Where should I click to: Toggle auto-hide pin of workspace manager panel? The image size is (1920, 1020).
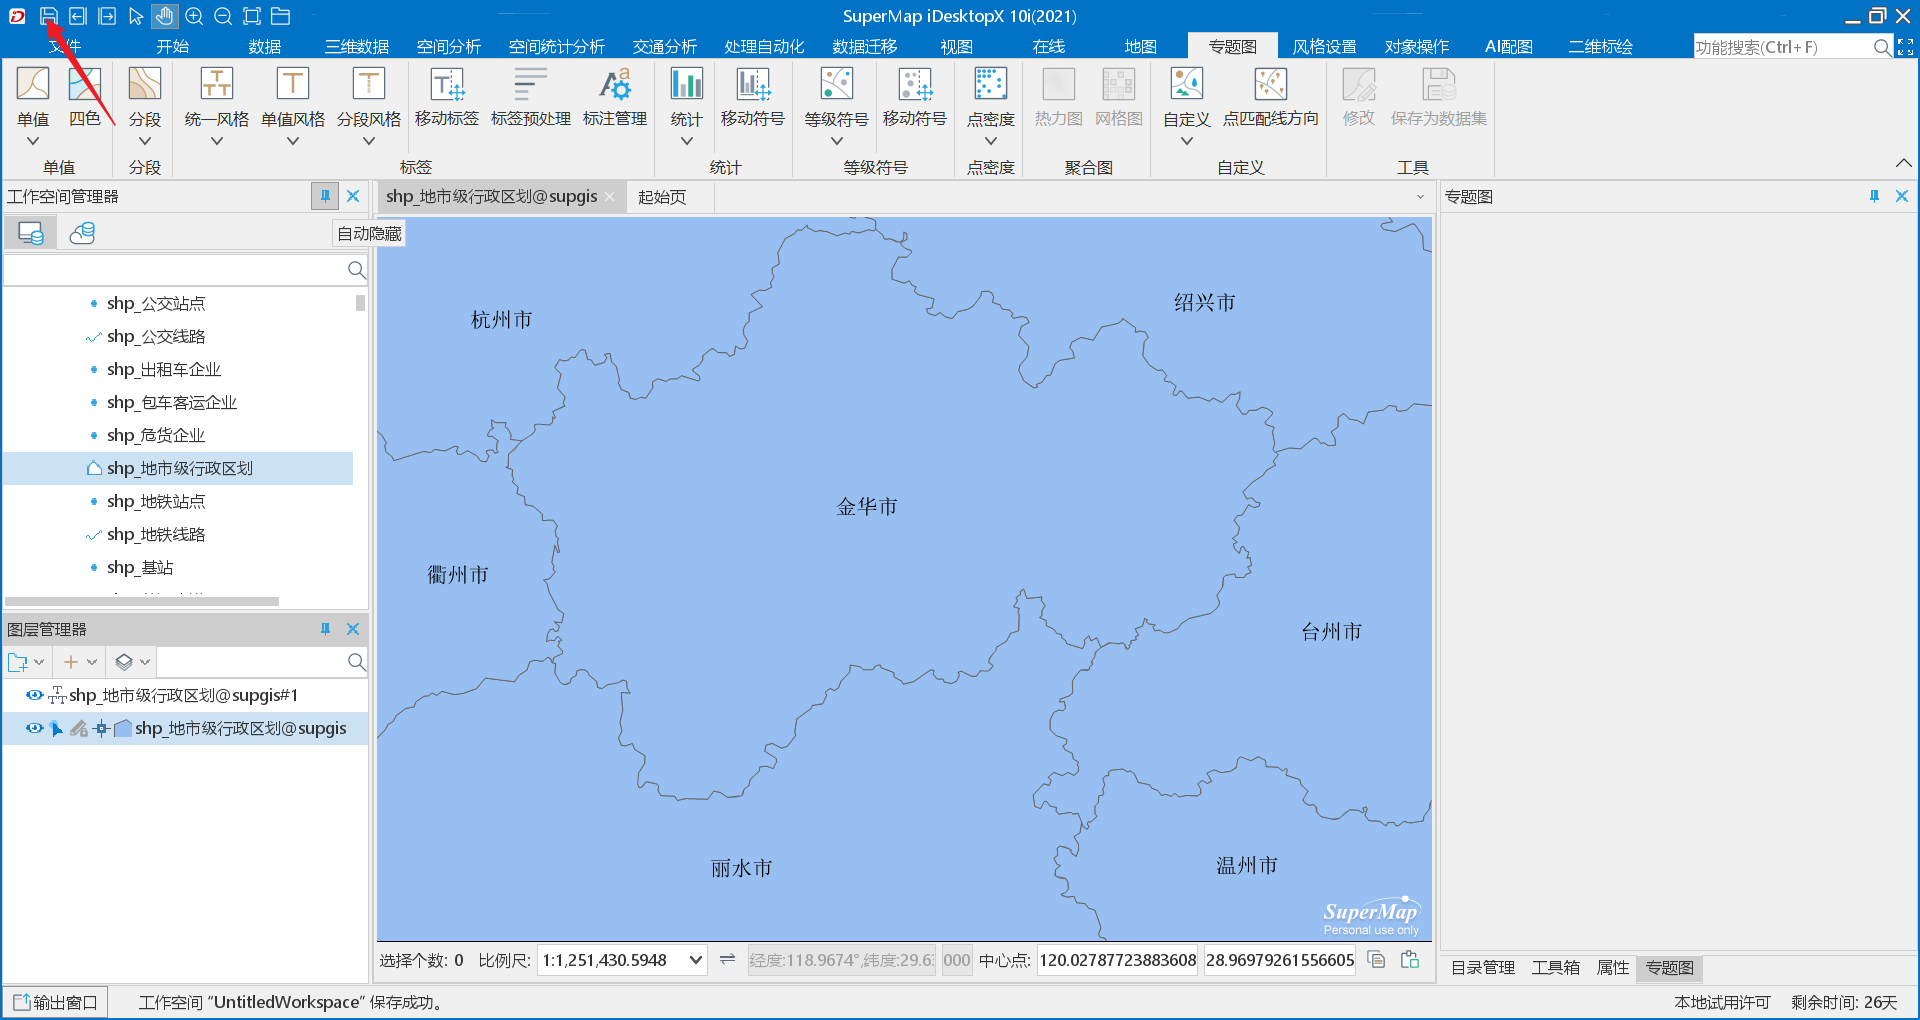[x=324, y=196]
